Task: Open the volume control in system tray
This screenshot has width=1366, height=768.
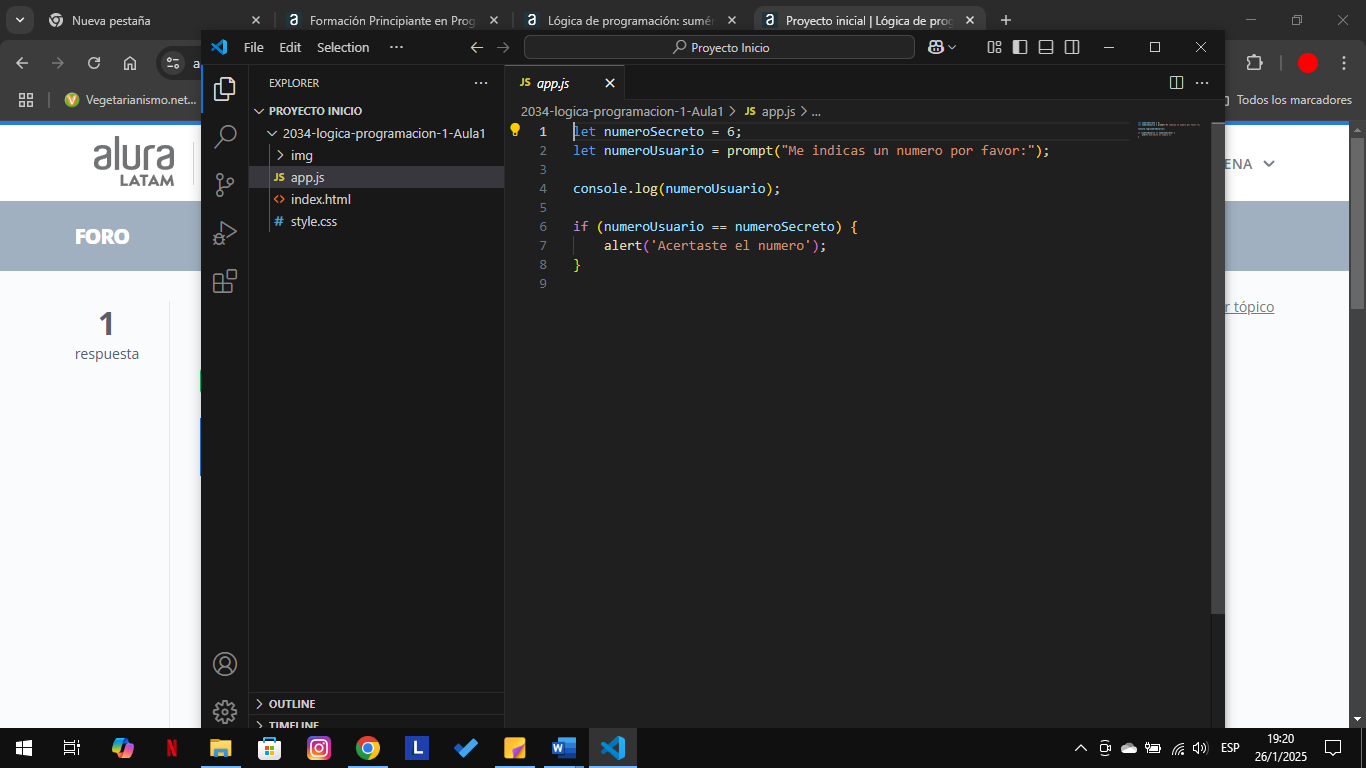Action: tap(1201, 748)
